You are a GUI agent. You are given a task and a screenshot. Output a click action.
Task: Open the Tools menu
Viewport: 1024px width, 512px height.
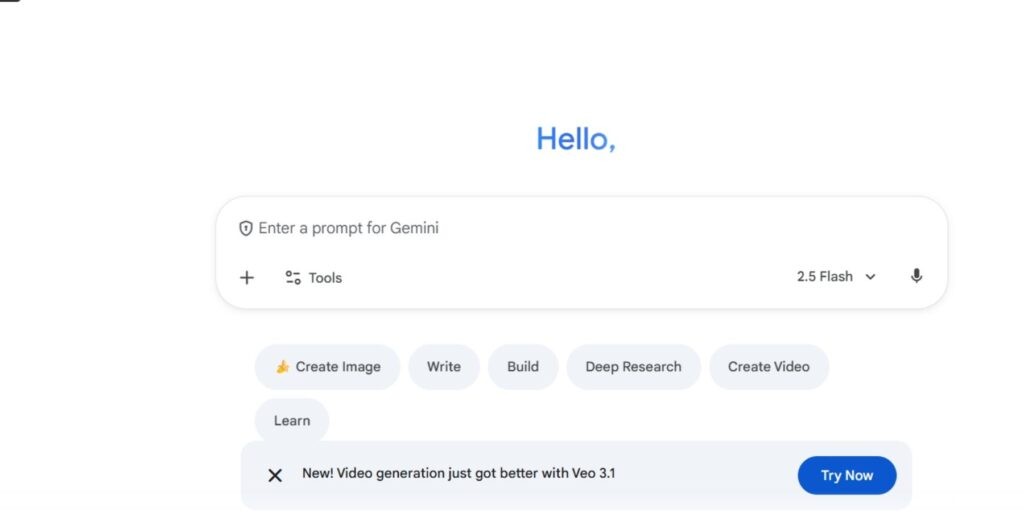tap(313, 278)
